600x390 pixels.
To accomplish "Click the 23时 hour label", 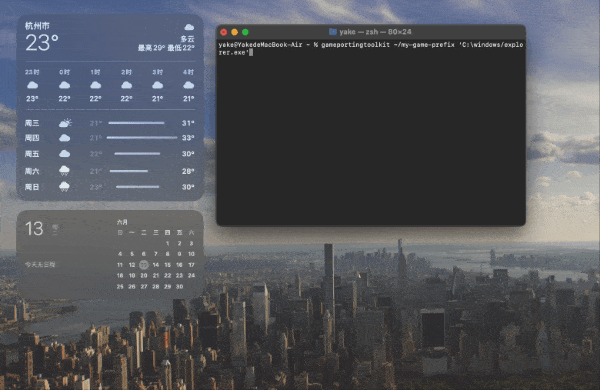I will coord(32,72).
